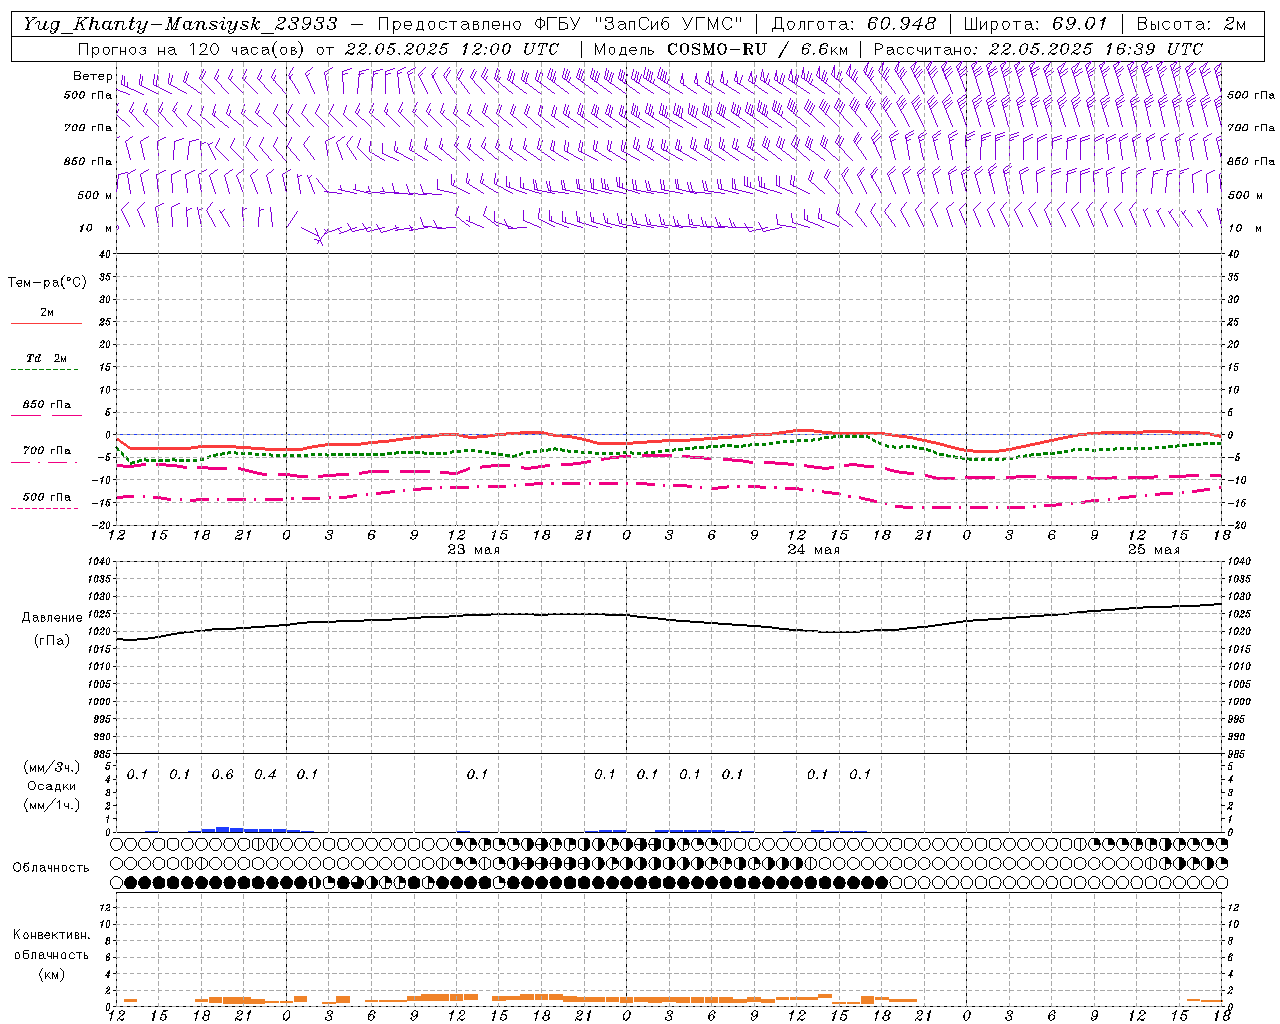Click the Высота: 2м header value

1190,23
